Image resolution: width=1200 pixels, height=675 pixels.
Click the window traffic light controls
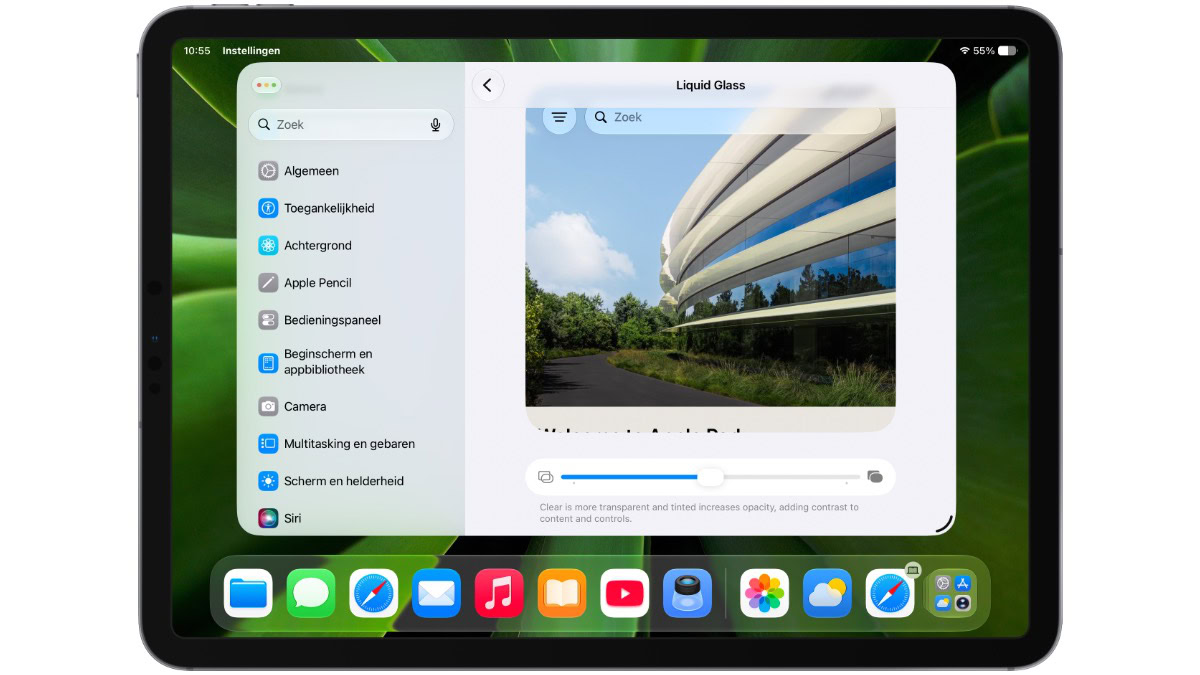(x=266, y=86)
